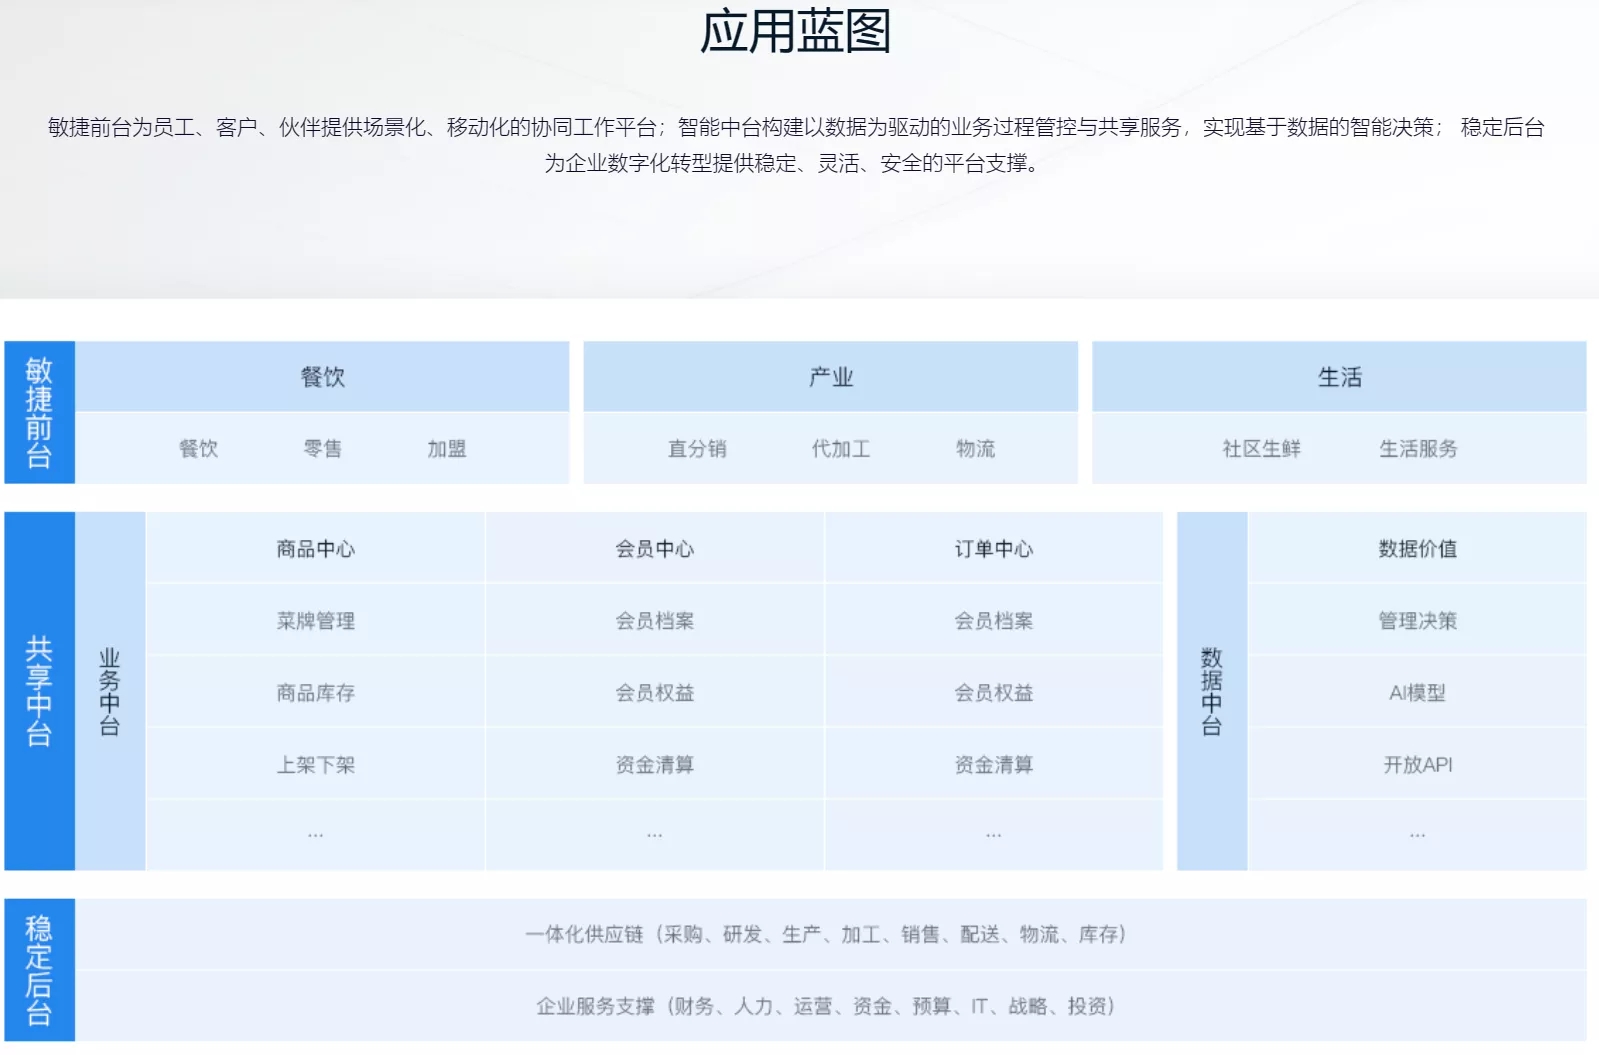
Task: Click 资金清算 in the 订单中心 column
Action: (993, 764)
